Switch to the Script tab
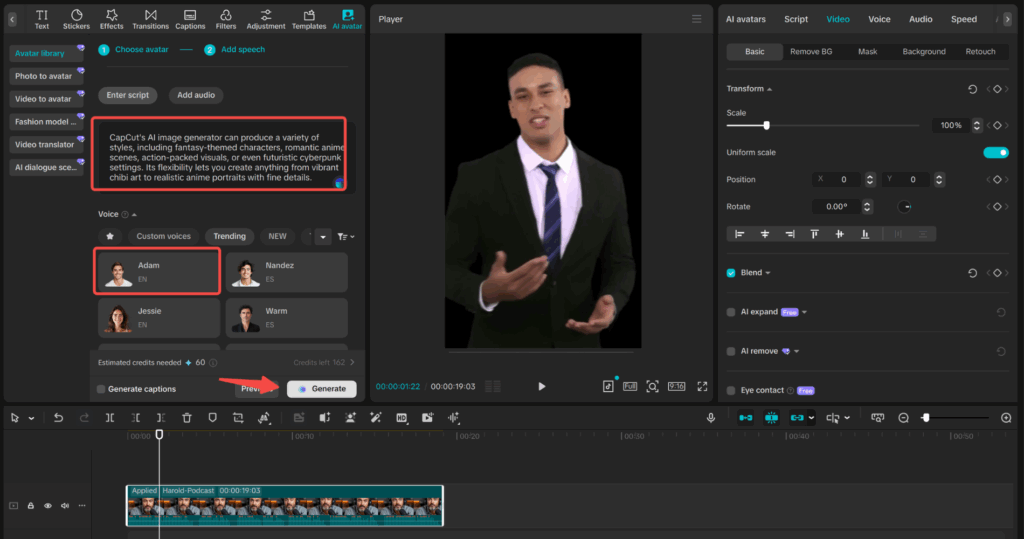Image resolution: width=1024 pixels, height=539 pixels. coord(796,19)
